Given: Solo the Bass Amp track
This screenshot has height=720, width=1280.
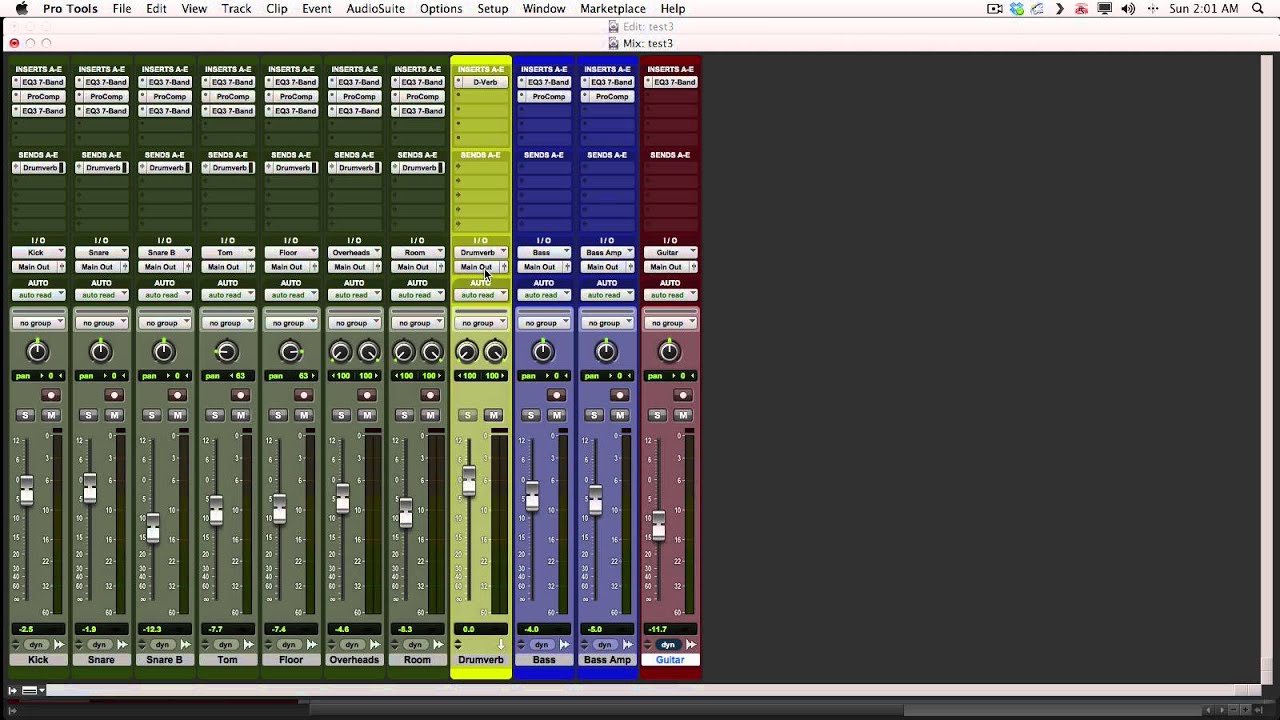Looking at the screenshot, I should [x=594, y=415].
